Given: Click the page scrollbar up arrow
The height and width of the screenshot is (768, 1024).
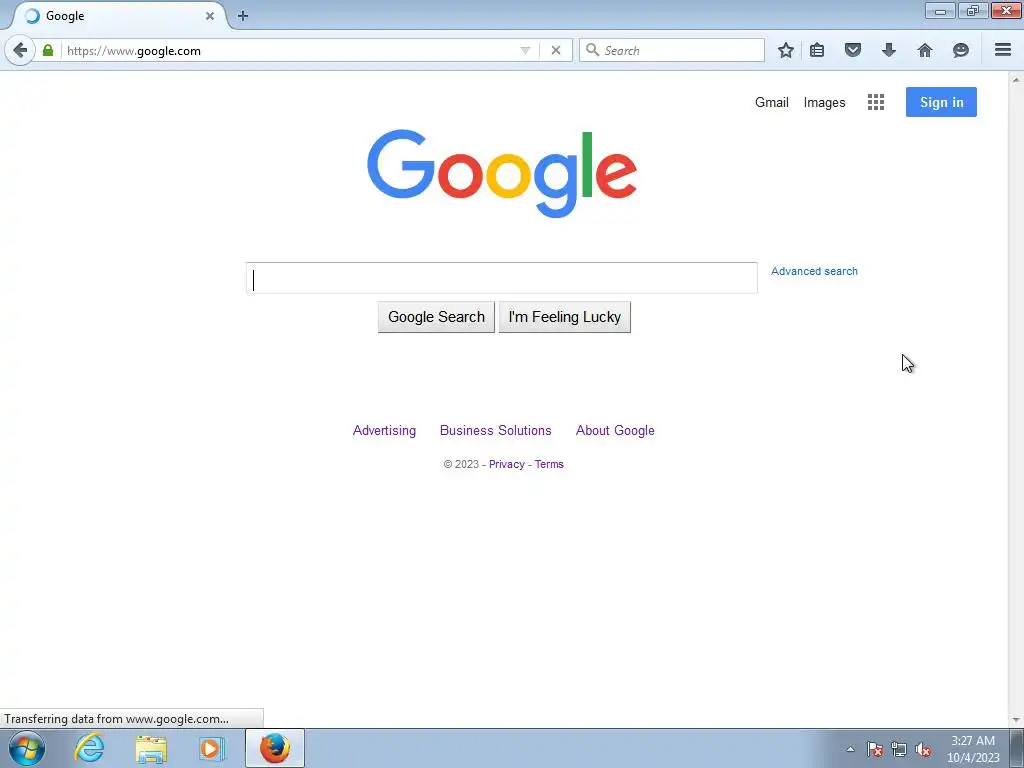Looking at the screenshot, I should 1016,79.
